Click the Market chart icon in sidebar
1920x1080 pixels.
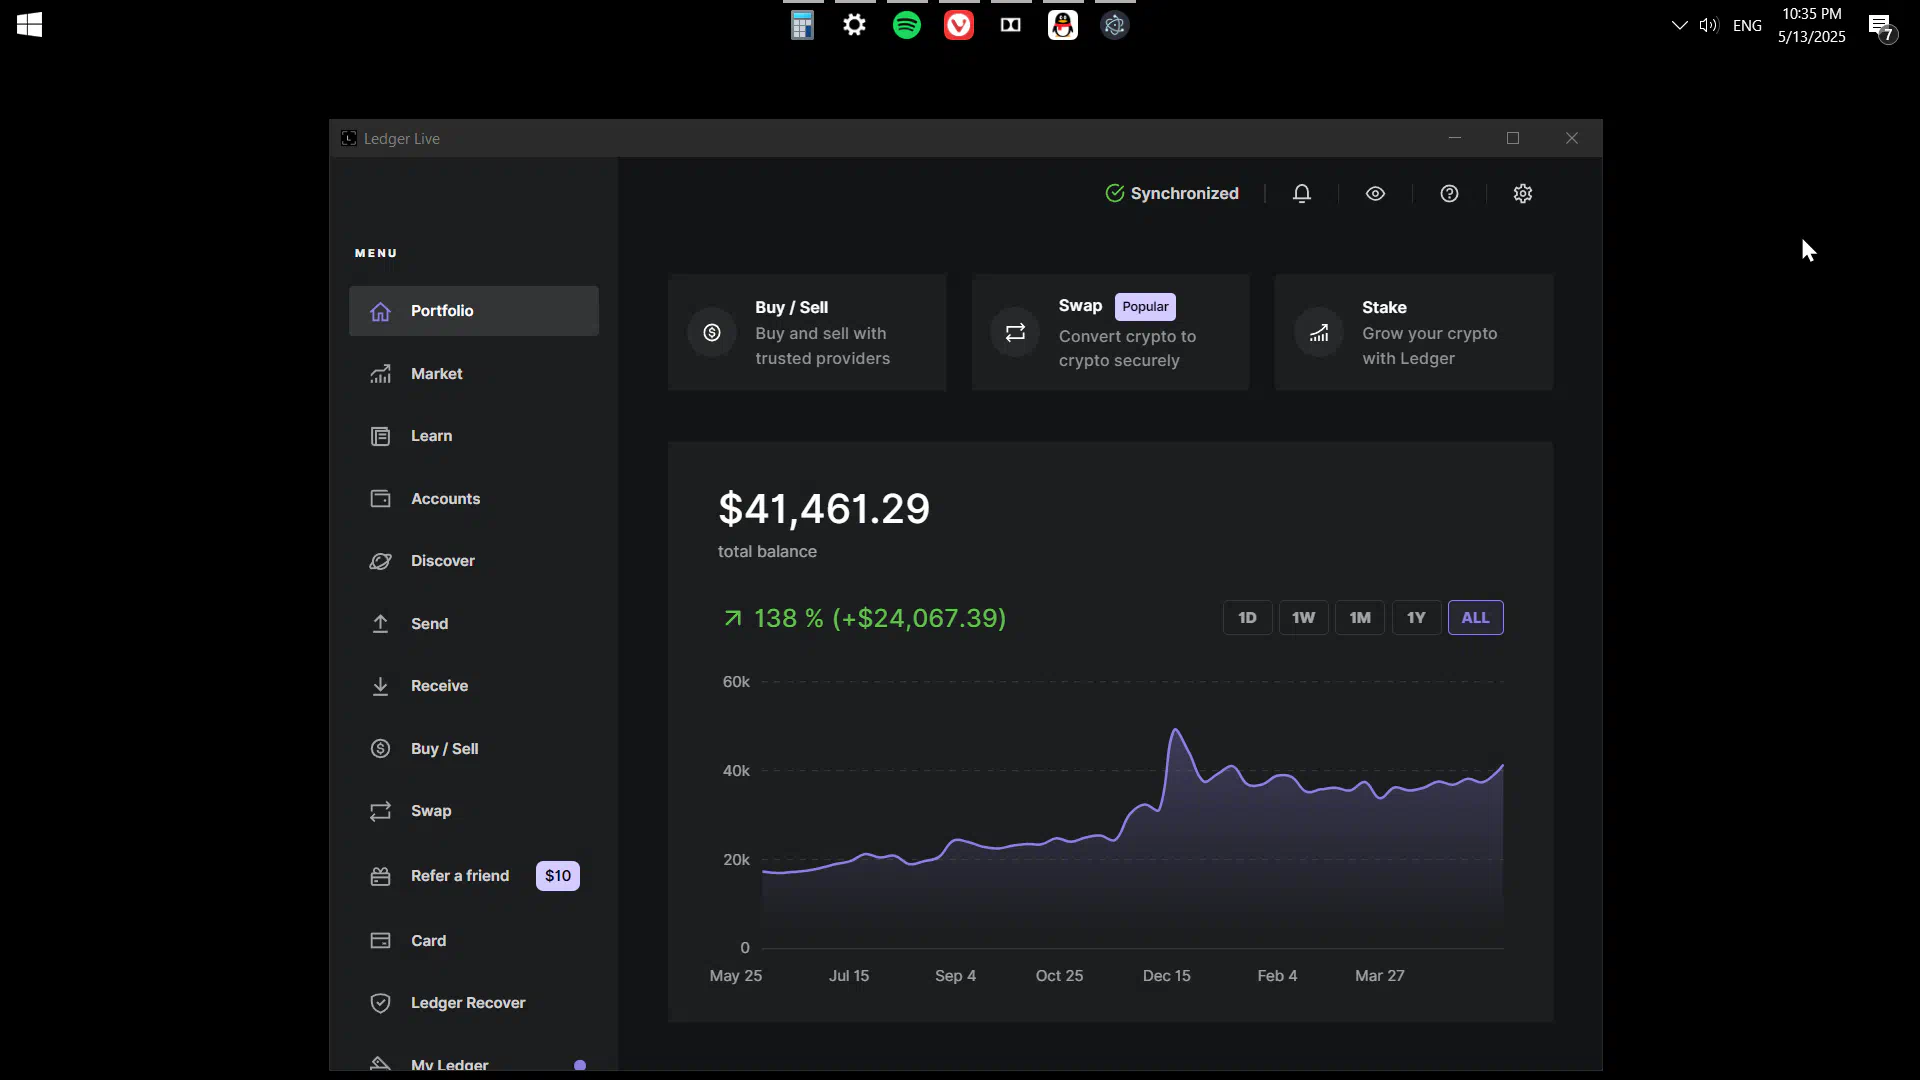(380, 374)
